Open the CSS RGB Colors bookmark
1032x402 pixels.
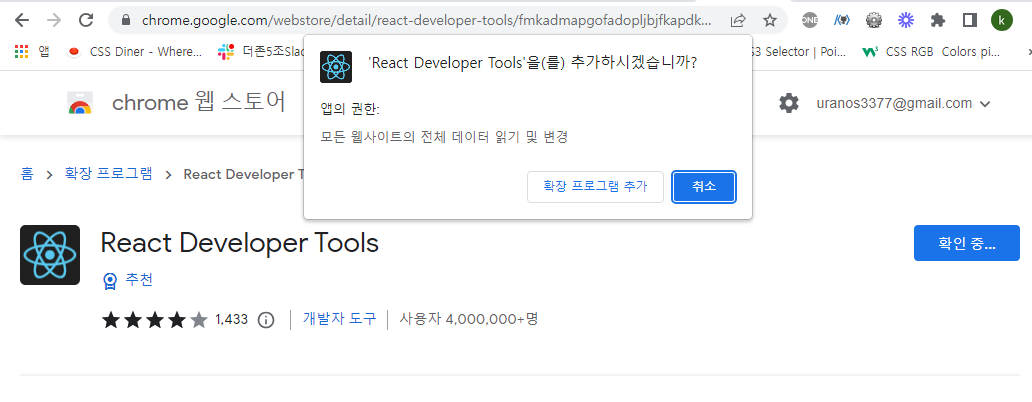(931, 51)
